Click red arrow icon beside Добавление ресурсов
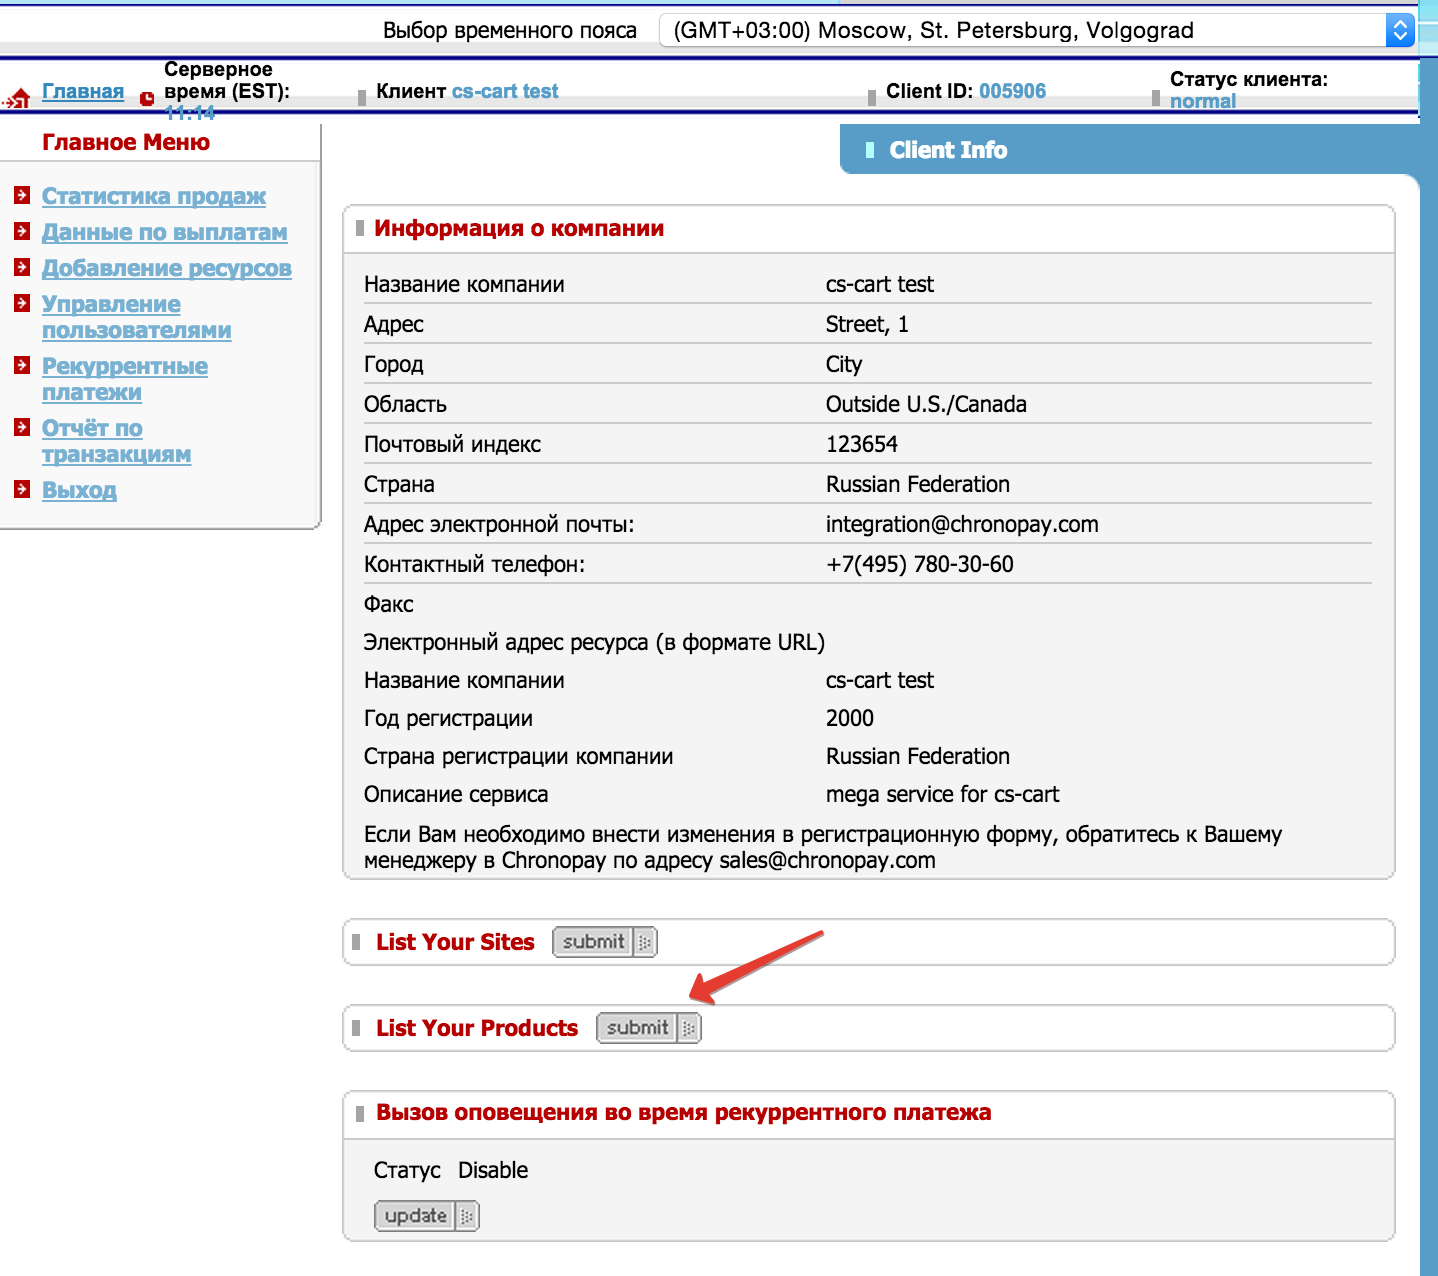 click(22, 267)
